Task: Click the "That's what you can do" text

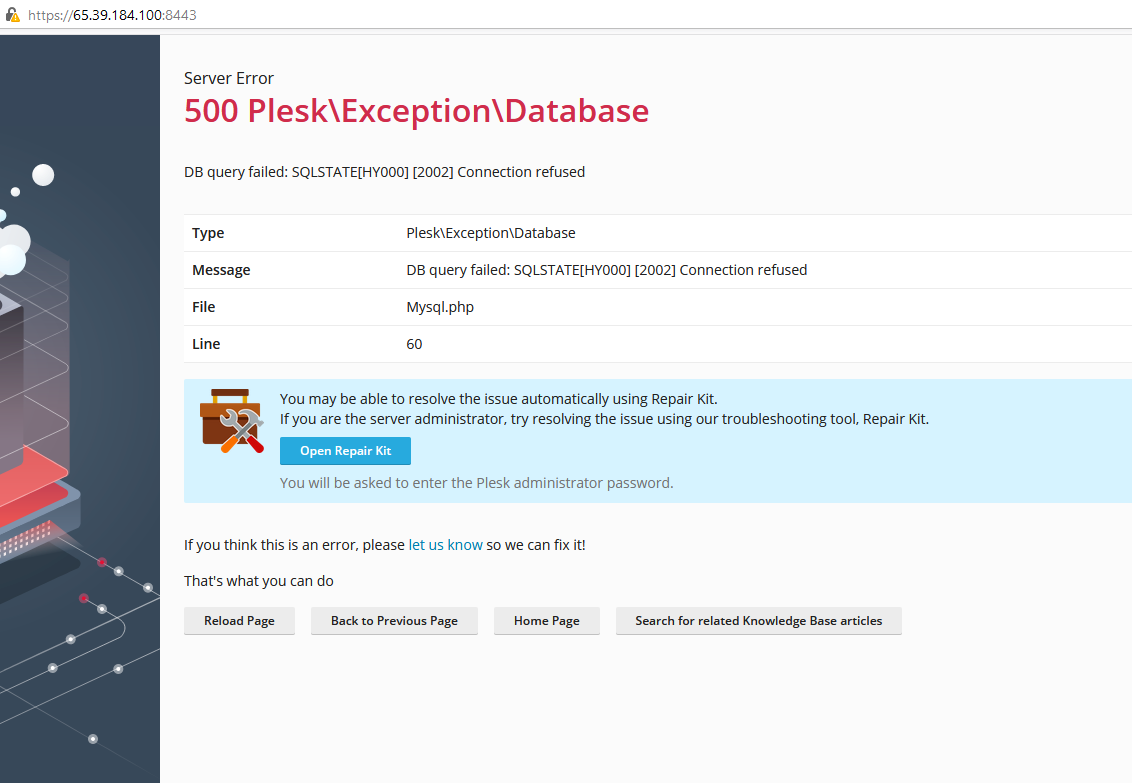Action: point(259,581)
